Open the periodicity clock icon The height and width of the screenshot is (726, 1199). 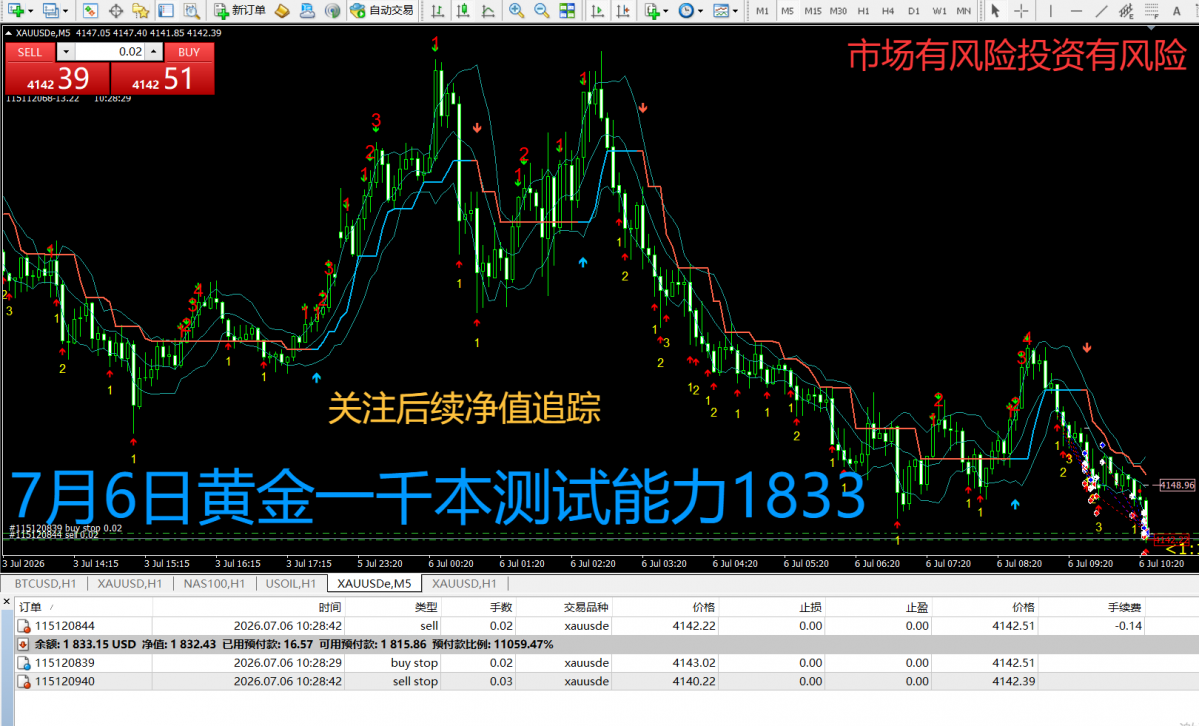686,11
